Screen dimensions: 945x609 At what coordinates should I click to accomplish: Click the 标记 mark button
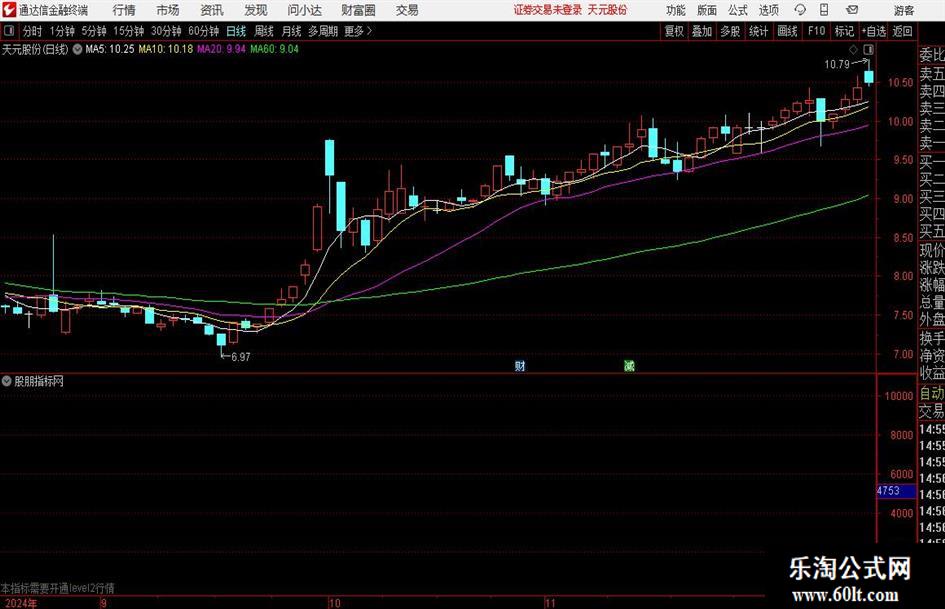point(844,31)
